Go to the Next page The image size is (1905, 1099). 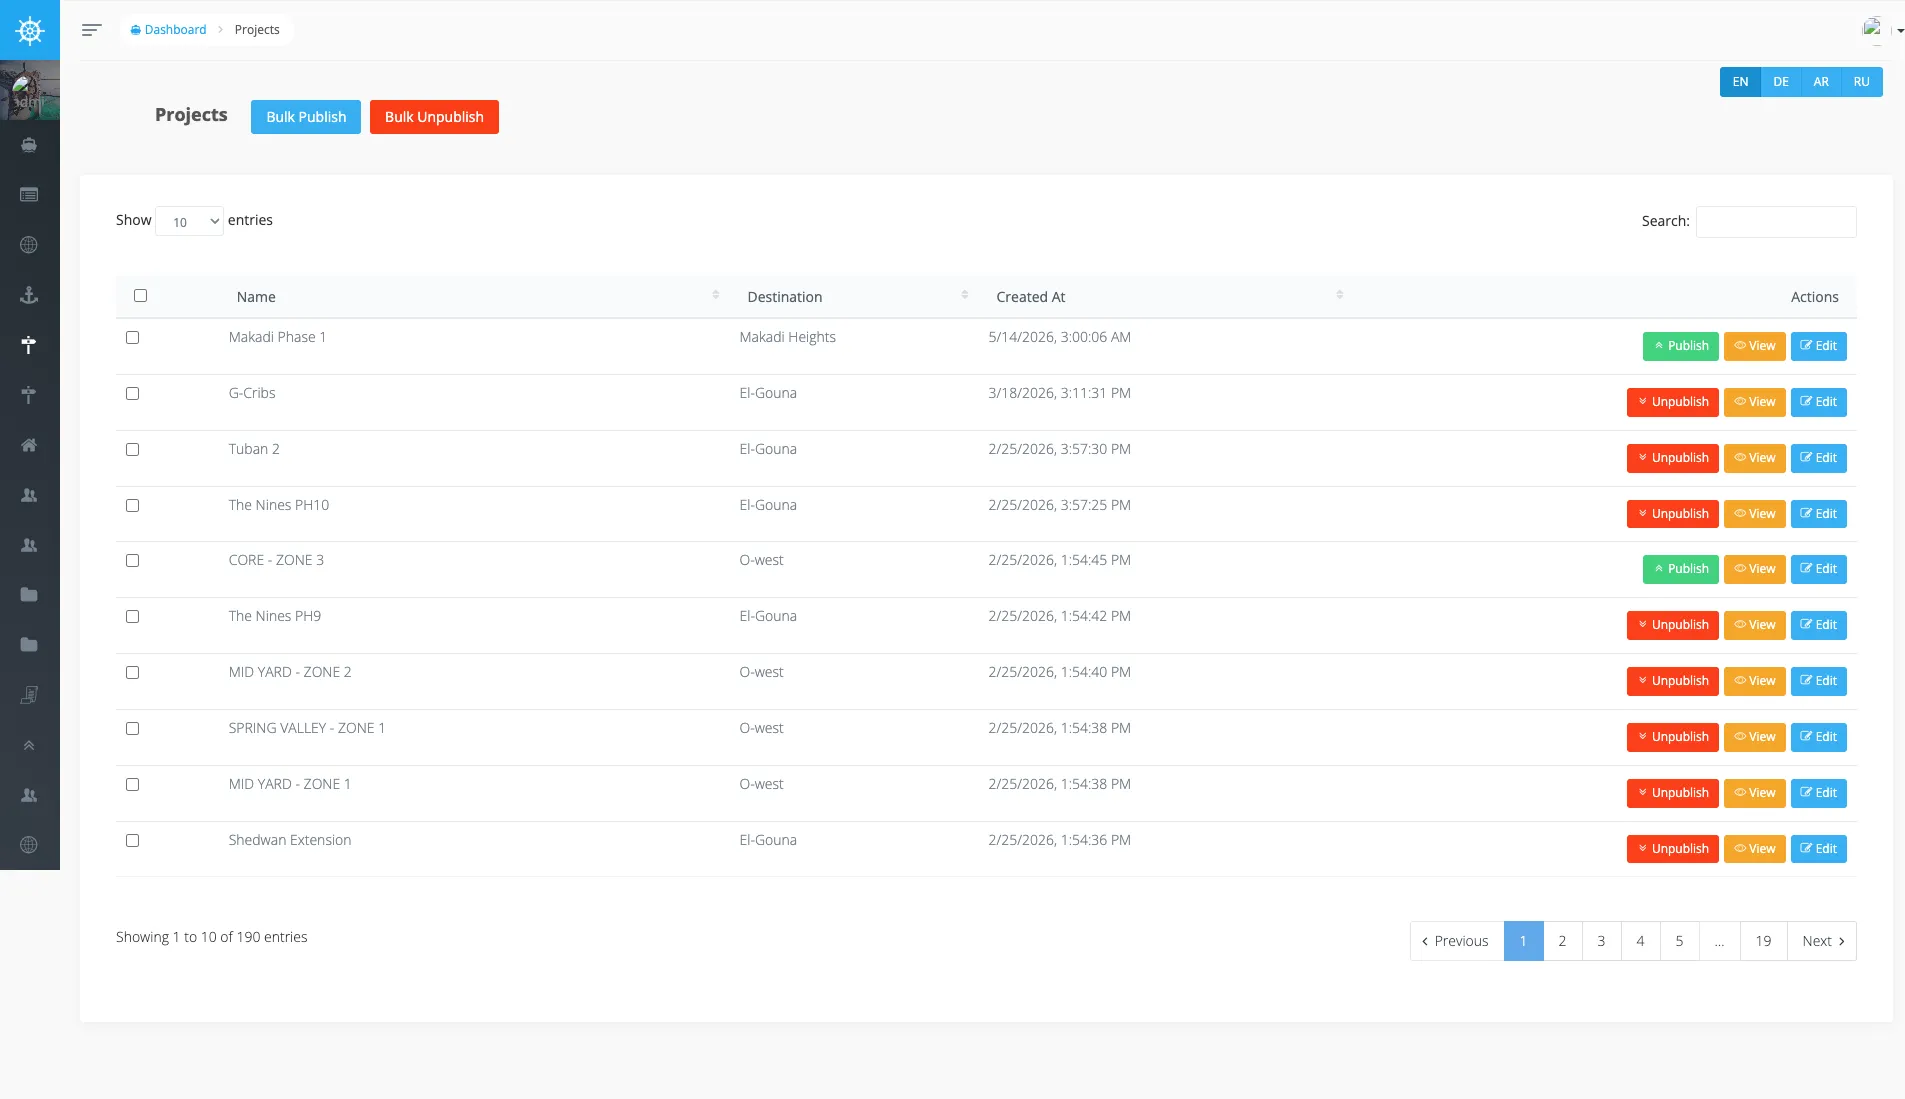click(1822, 941)
